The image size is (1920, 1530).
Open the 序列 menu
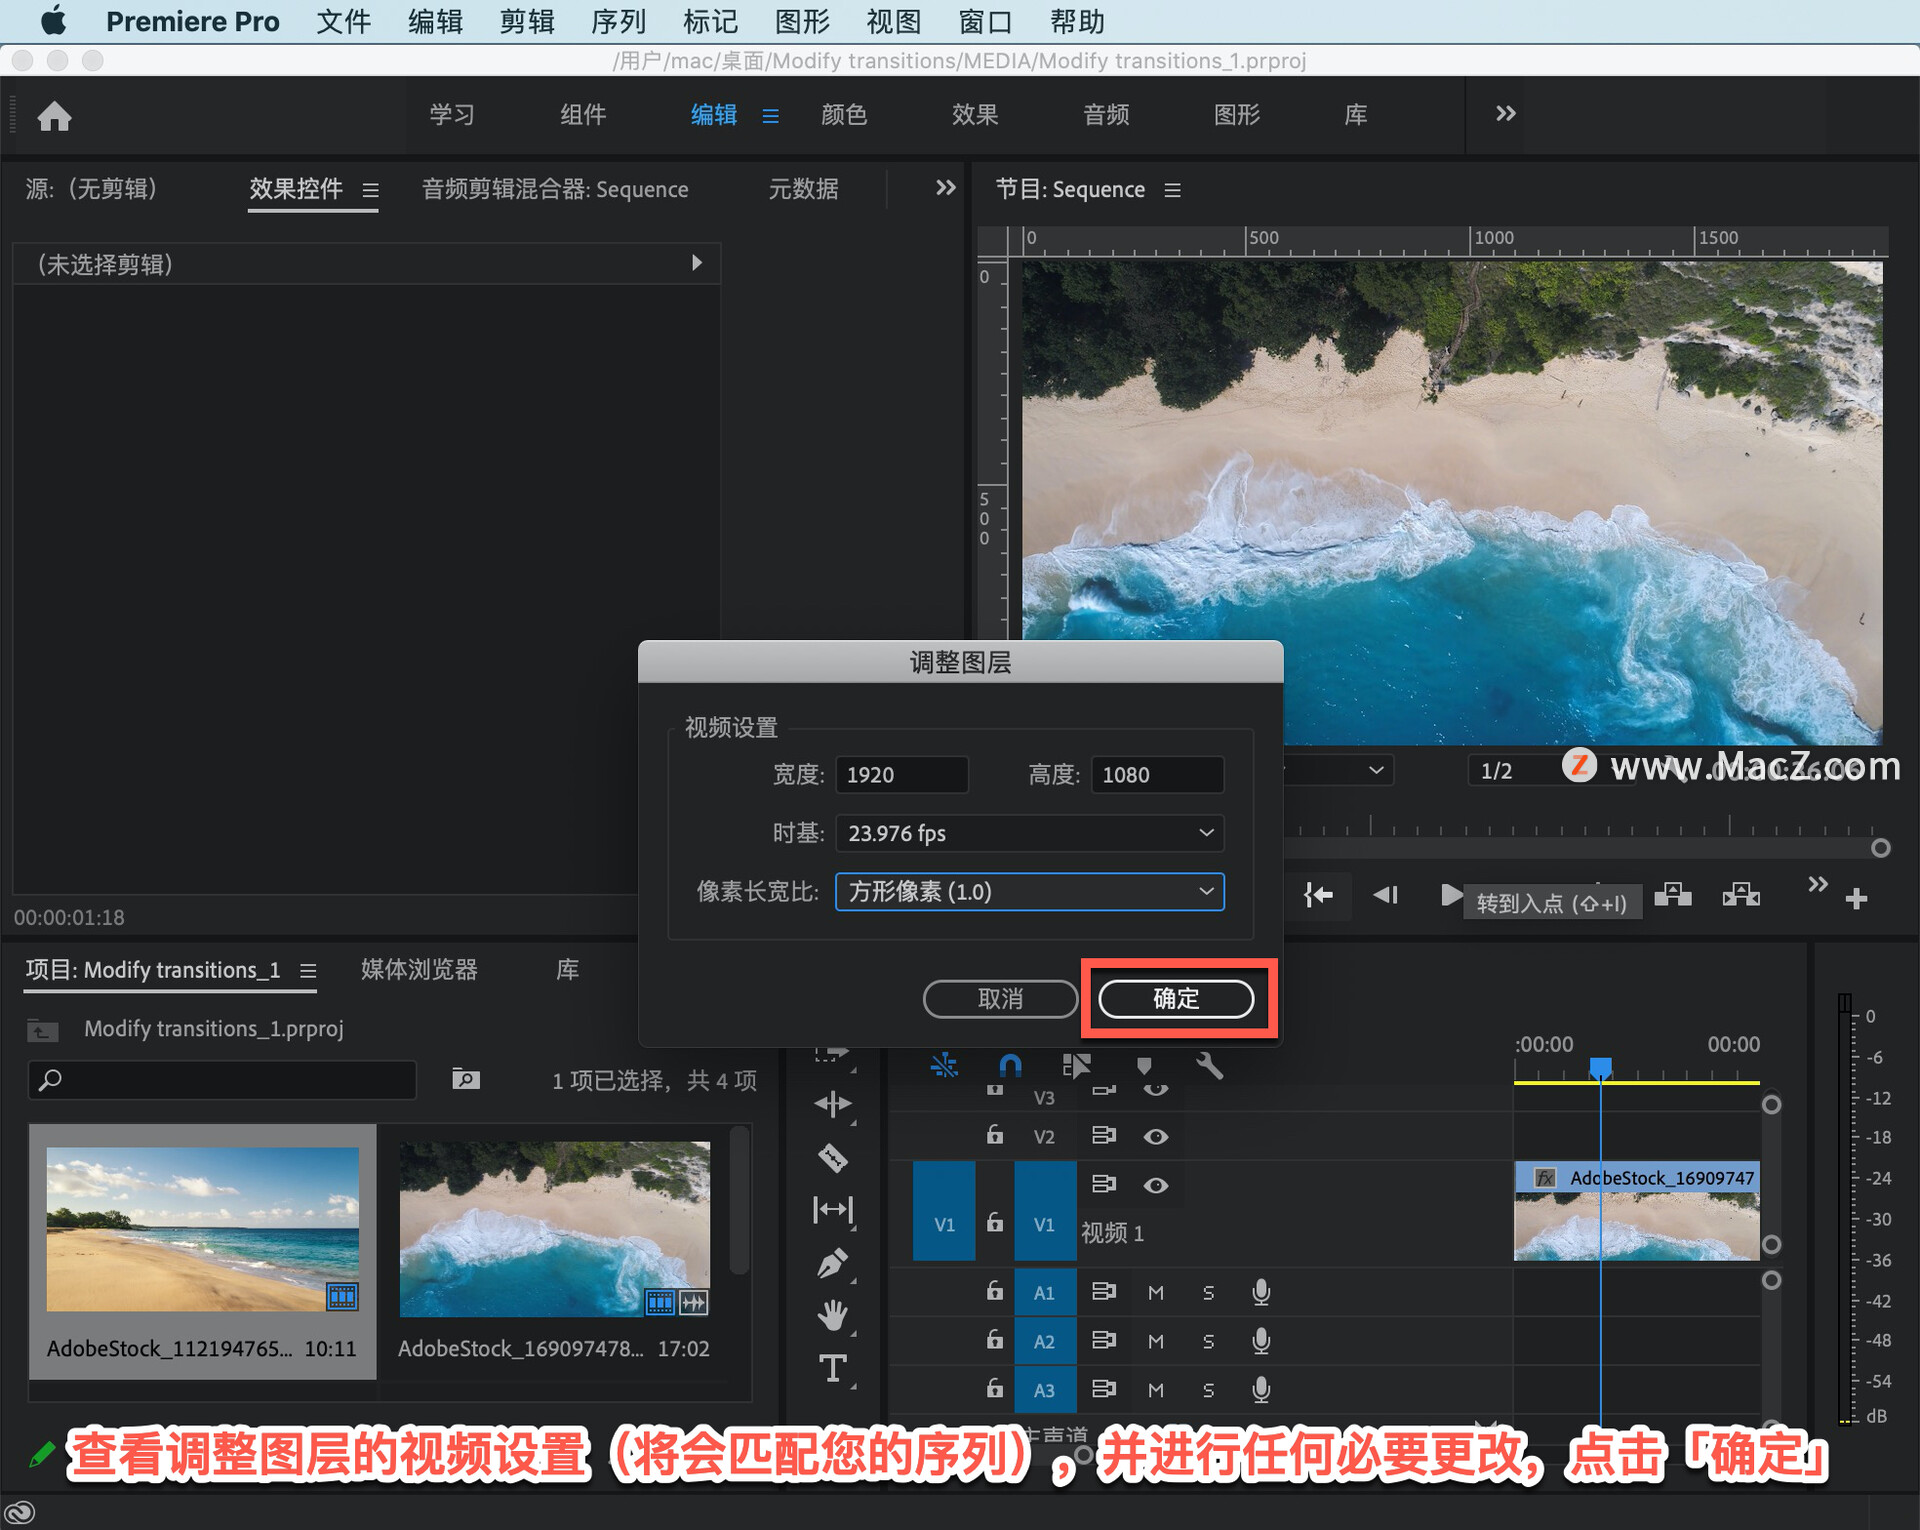click(618, 21)
